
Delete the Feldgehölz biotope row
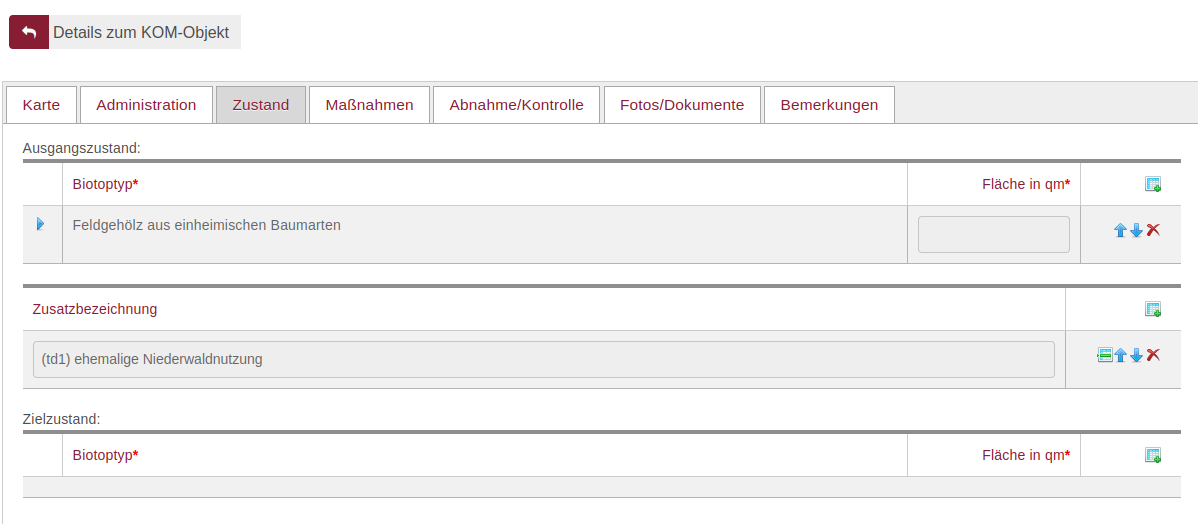click(x=1153, y=230)
